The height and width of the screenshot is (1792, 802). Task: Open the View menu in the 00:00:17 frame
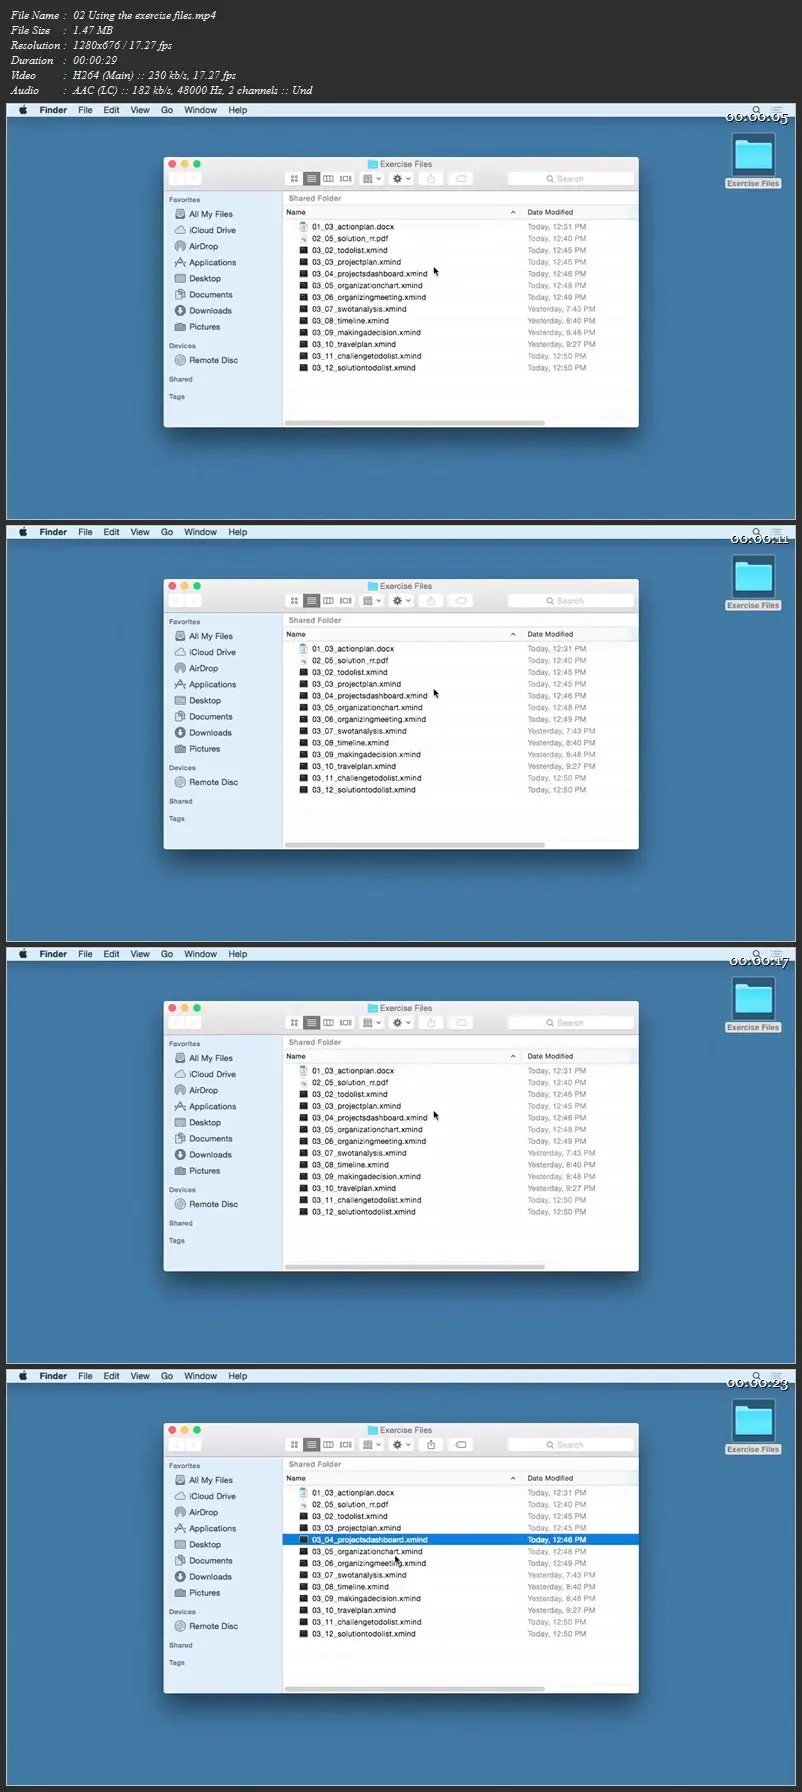(140, 954)
